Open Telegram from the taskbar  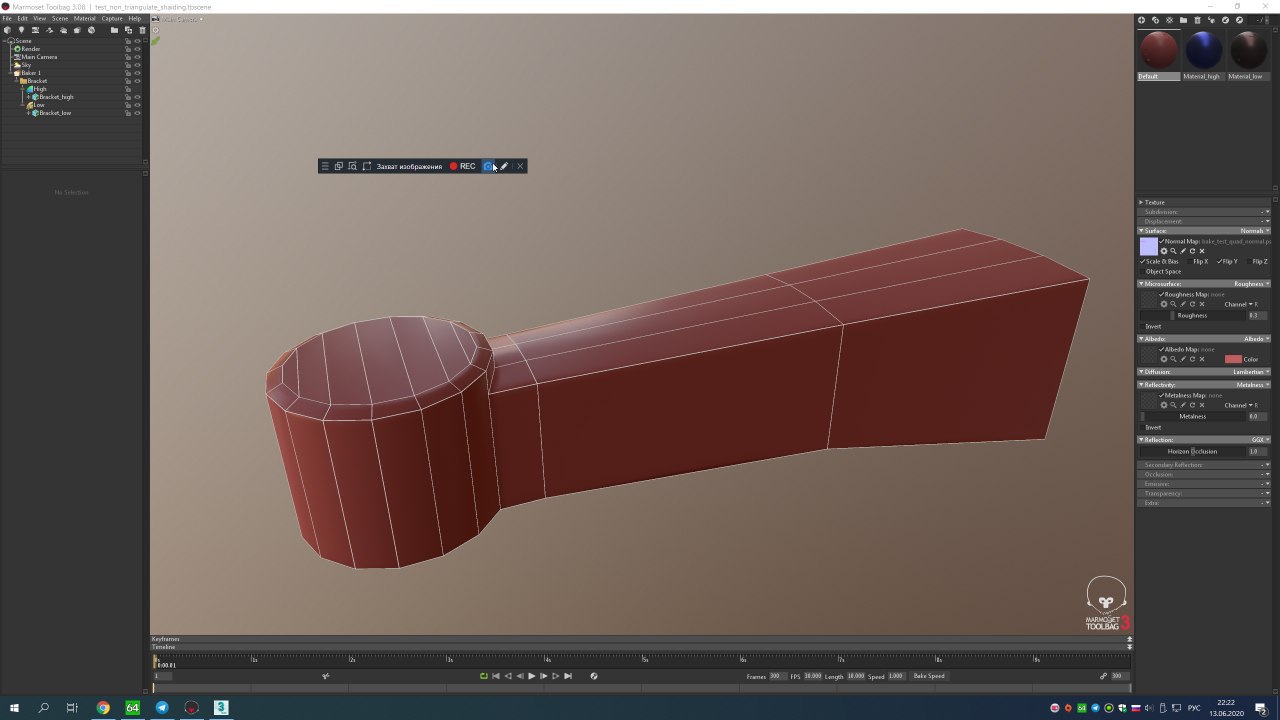[x=162, y=708]
